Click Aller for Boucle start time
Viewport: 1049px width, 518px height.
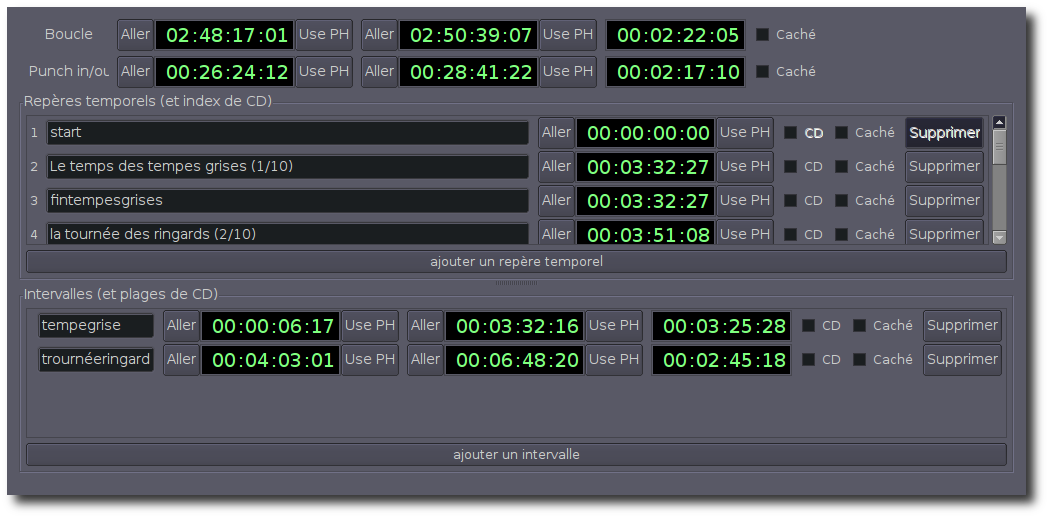[x=135, y=35]
